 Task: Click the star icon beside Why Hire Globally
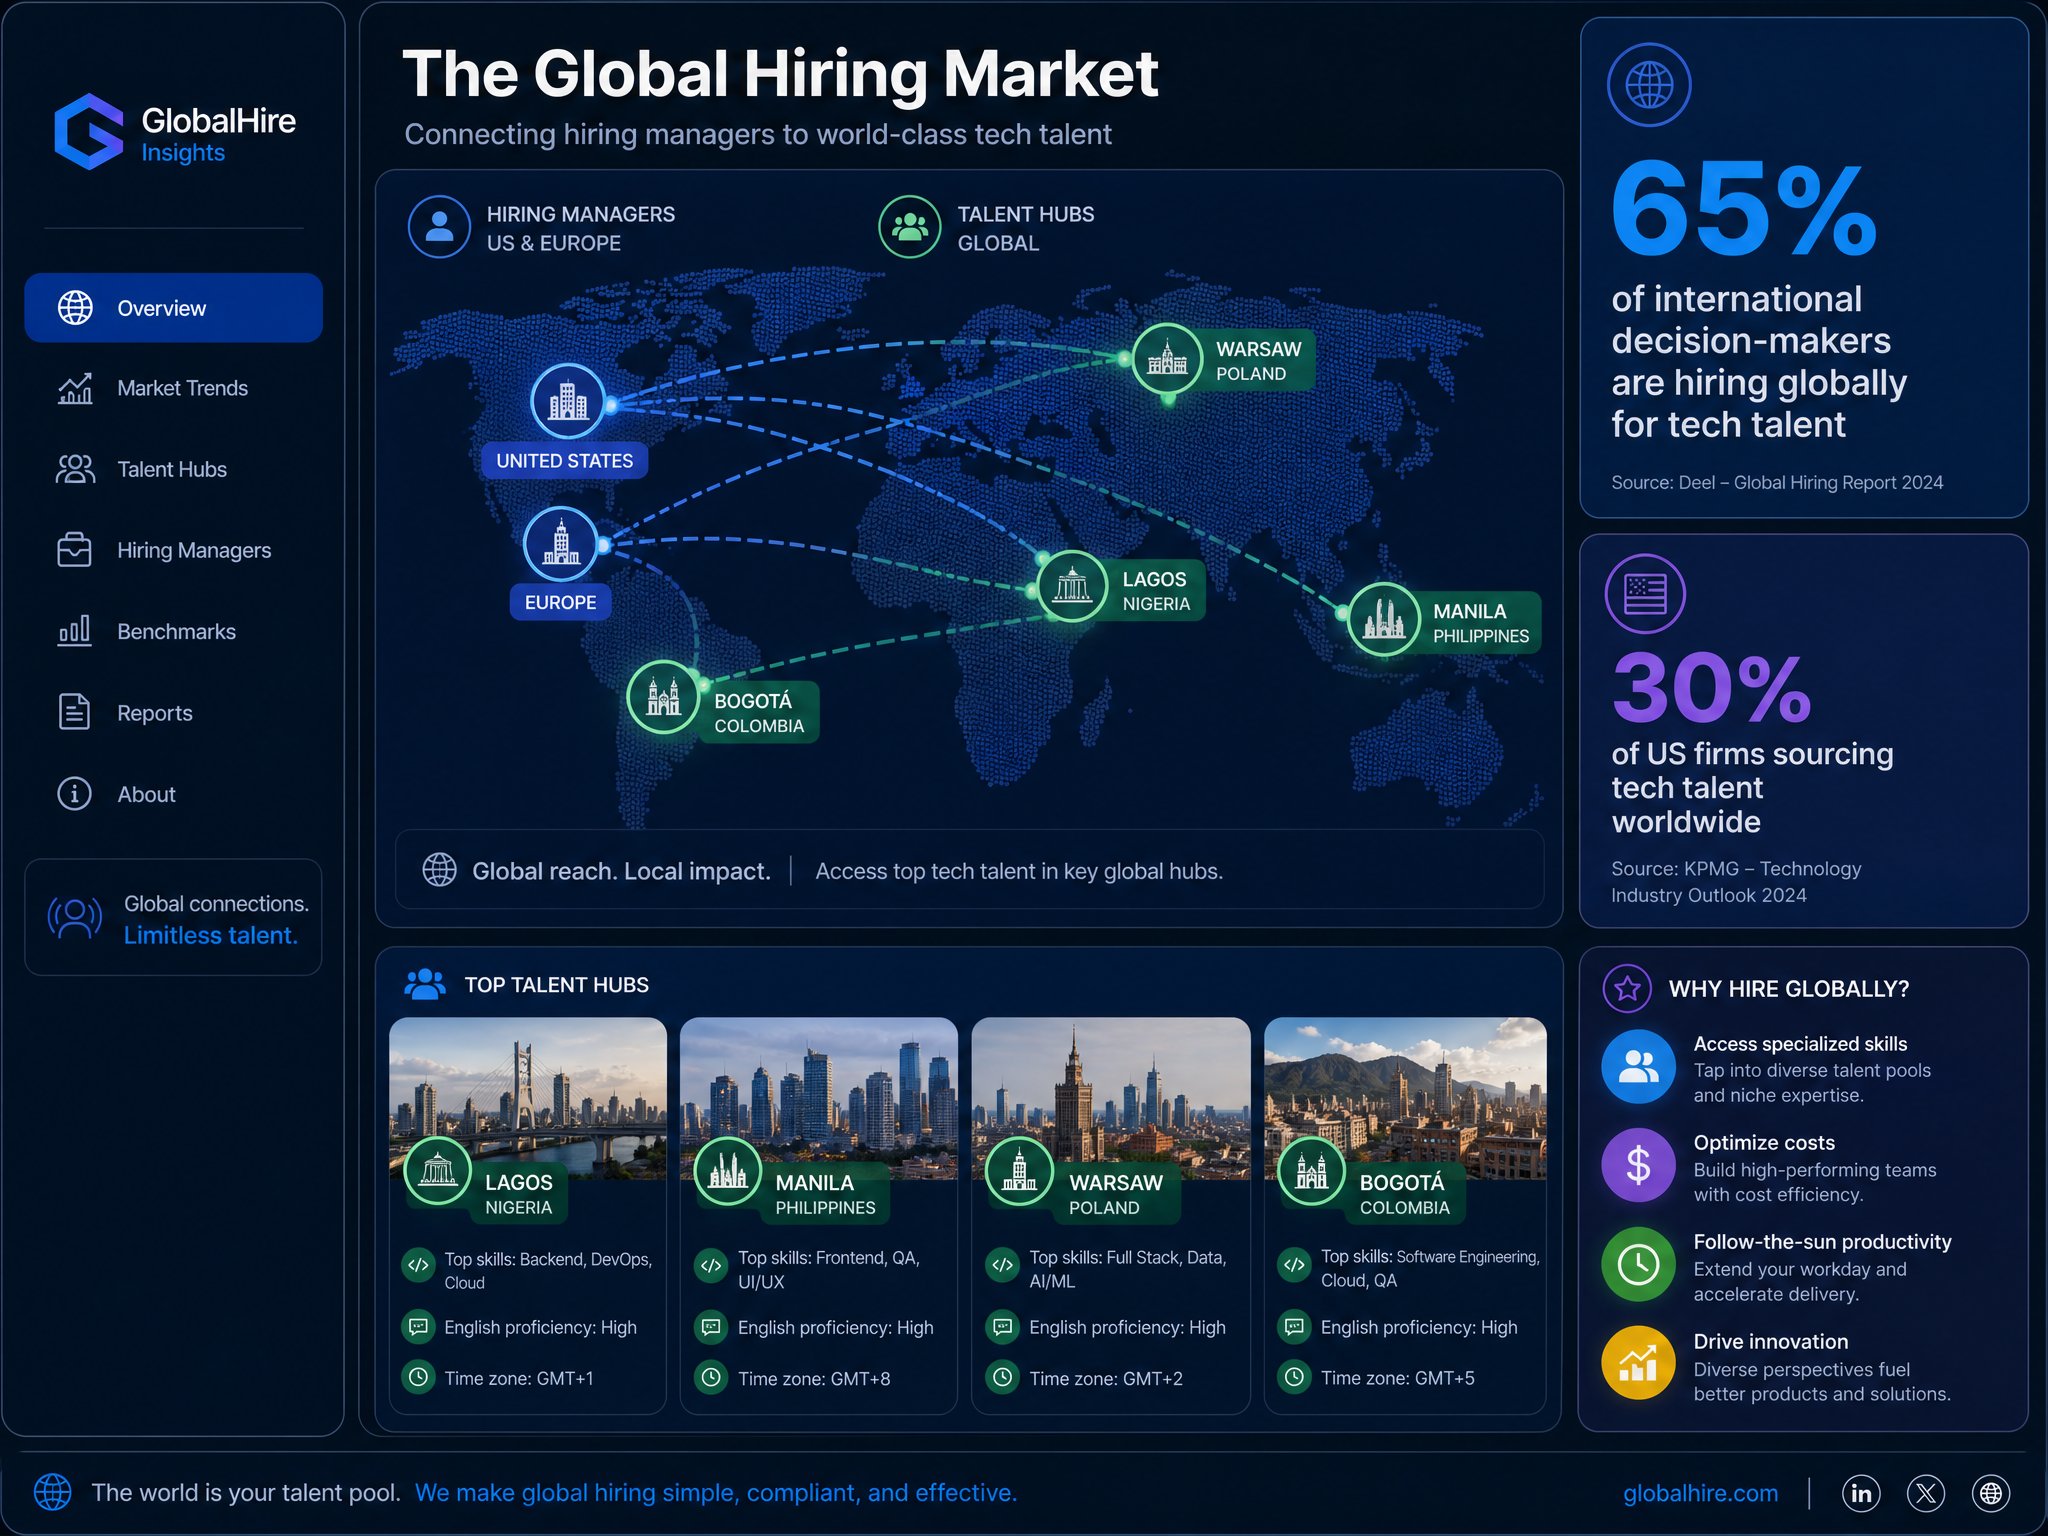pyautogui.click(x=1627, y=989)
